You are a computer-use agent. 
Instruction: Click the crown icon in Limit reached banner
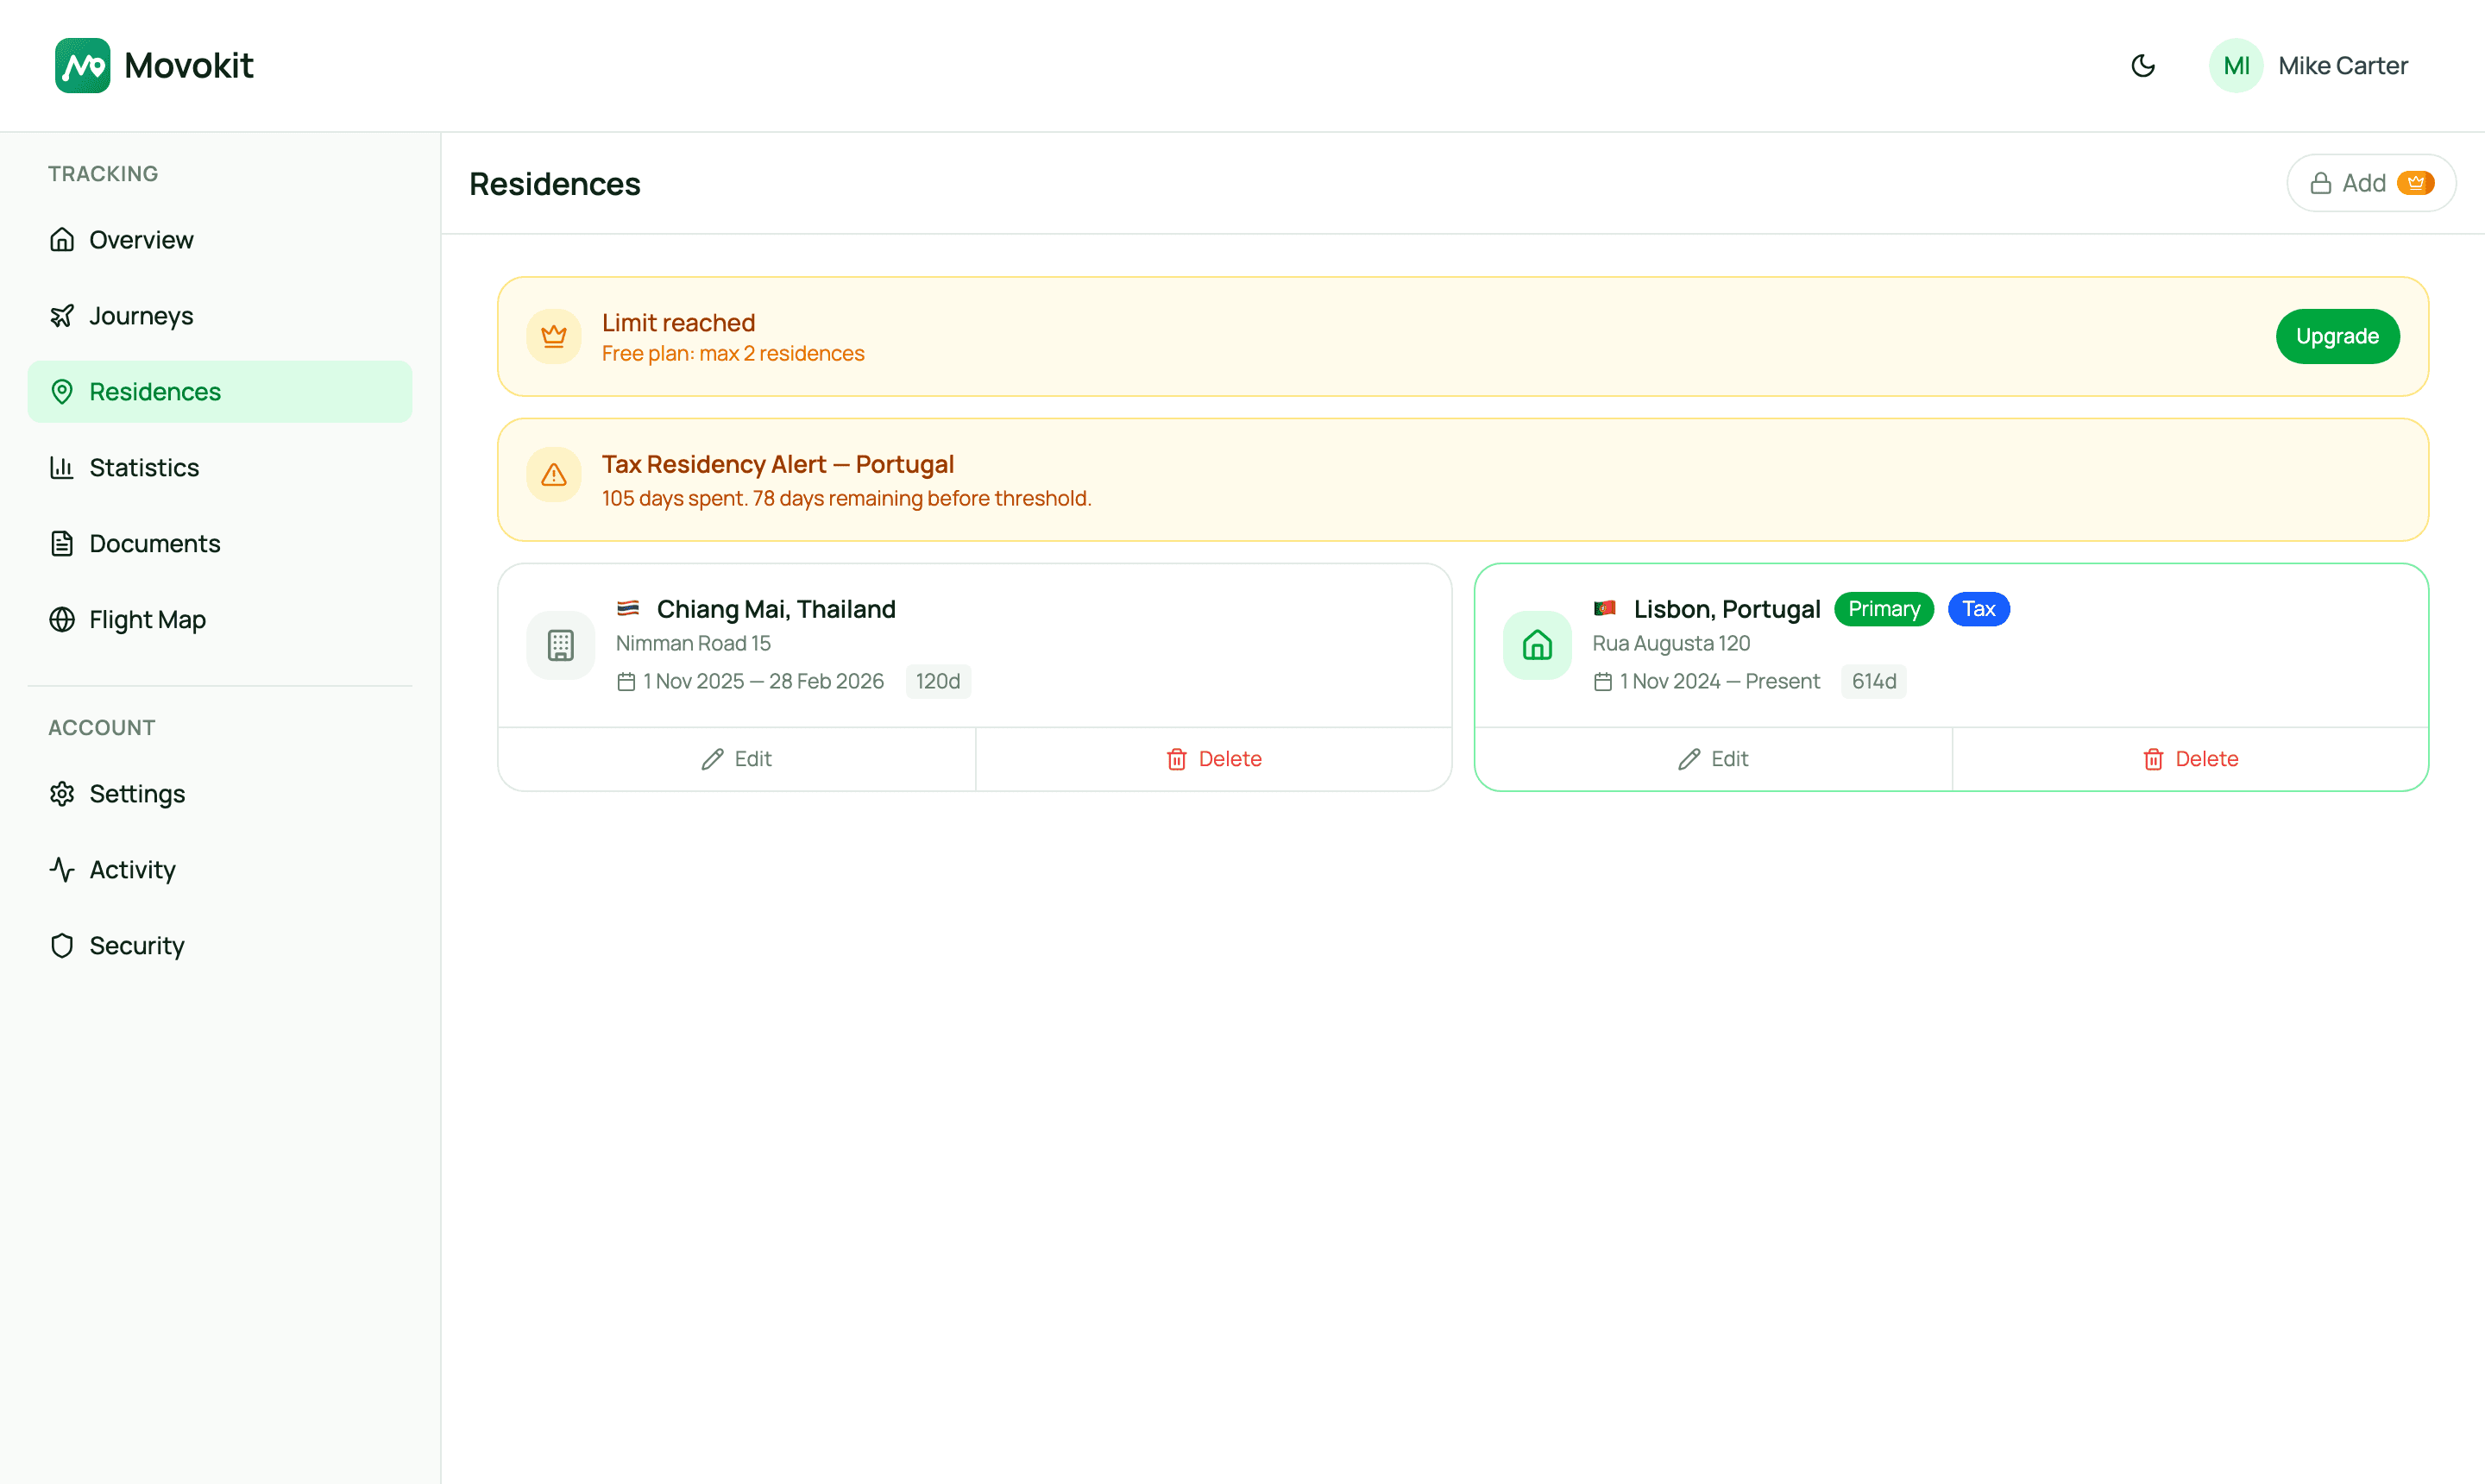pos(553,337)
